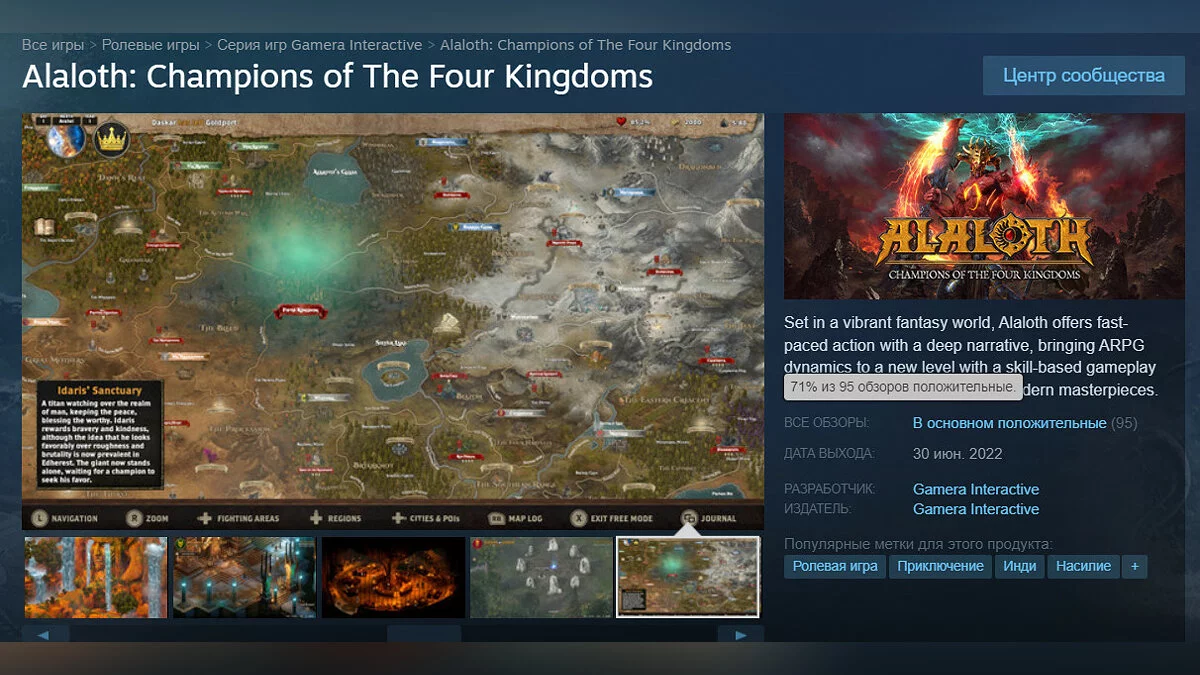The height and width of the screenshot is (675, 1200).
Task: Click the right arrow of the thumbnail strip
Action: point(740,634)
